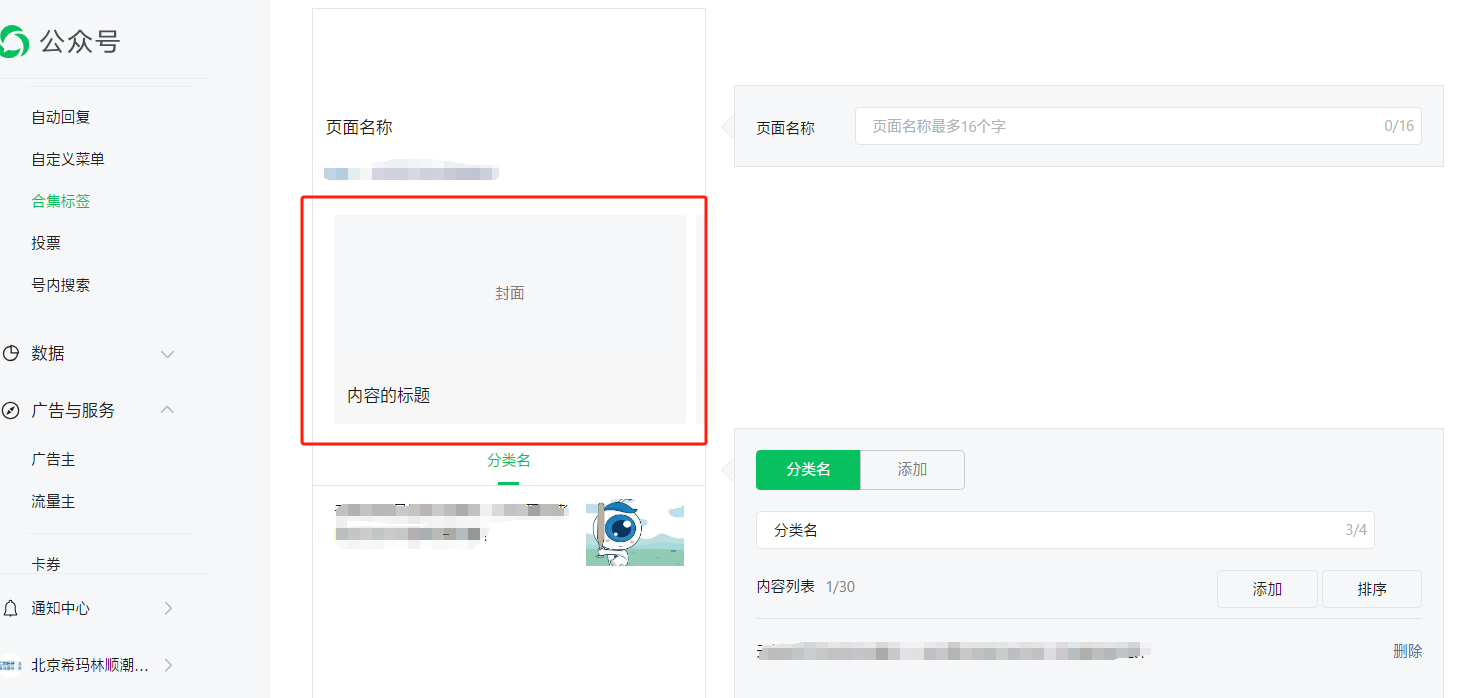The width and height of the screenshot is (1468, 698).
Task: Click the 数据 pie chart icon
Action: [x=11, y=353]
